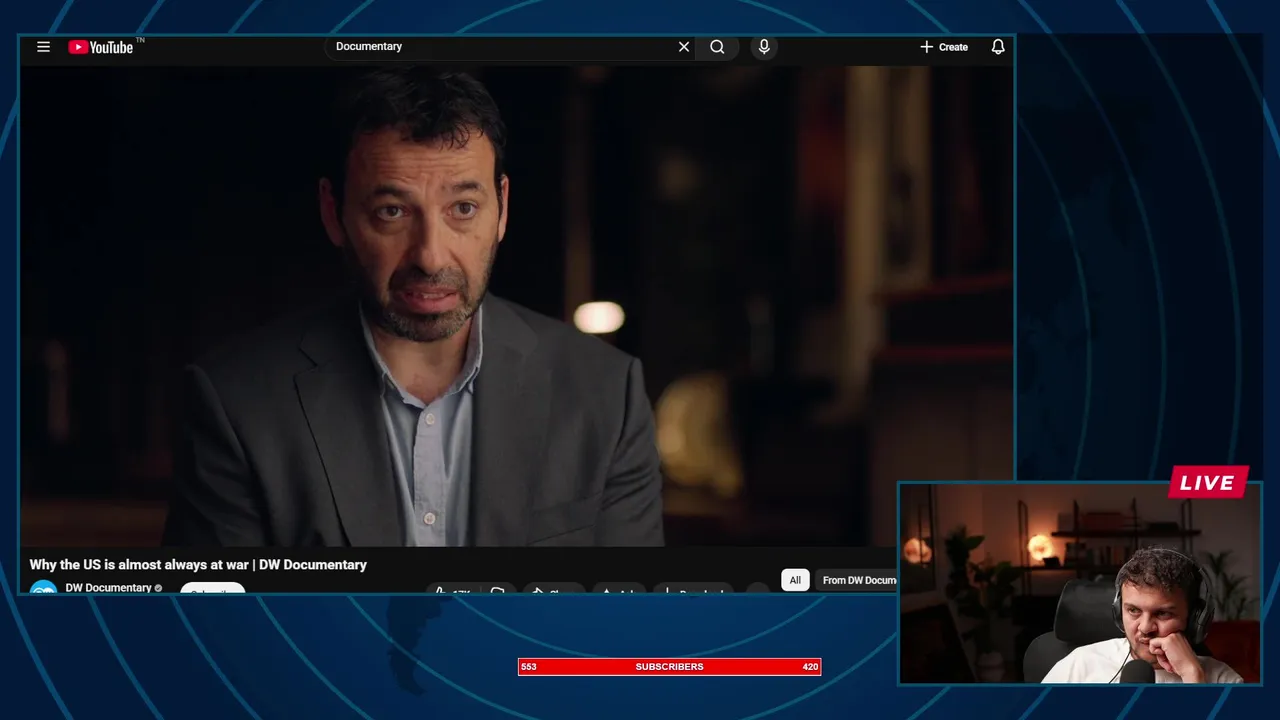
Task: Clear the search box with the X
Action: pyautogui.click(x=684, y=47)
